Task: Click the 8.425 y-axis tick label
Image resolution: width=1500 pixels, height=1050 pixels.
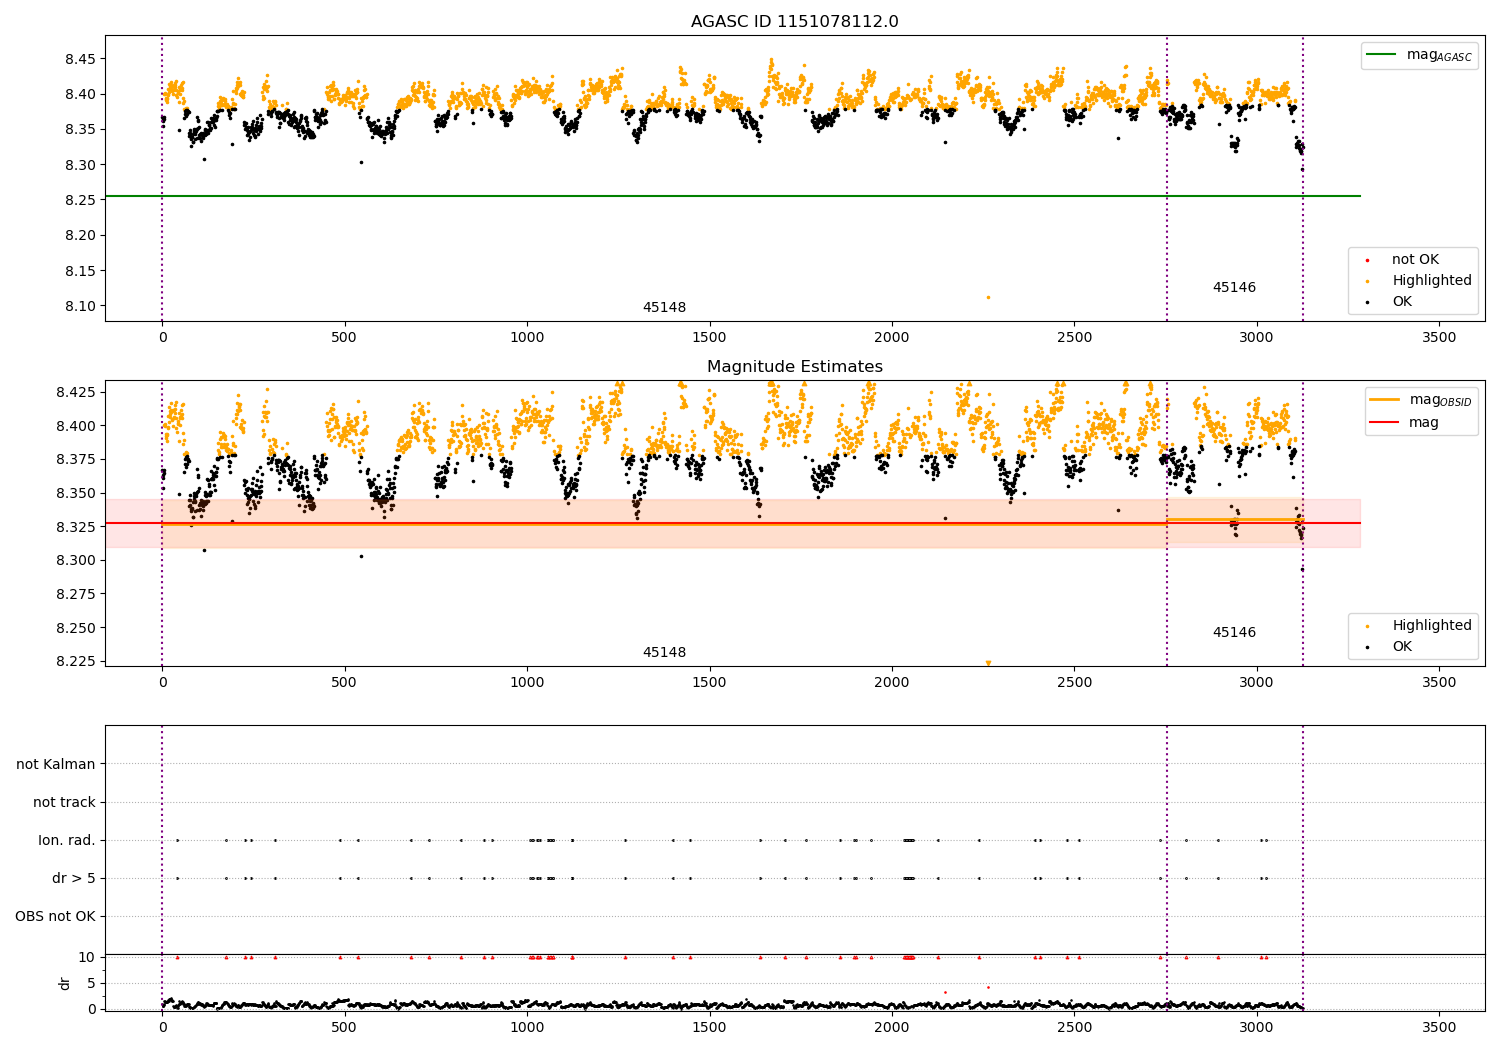Action: pyautogui.click(x=75, y=391)
